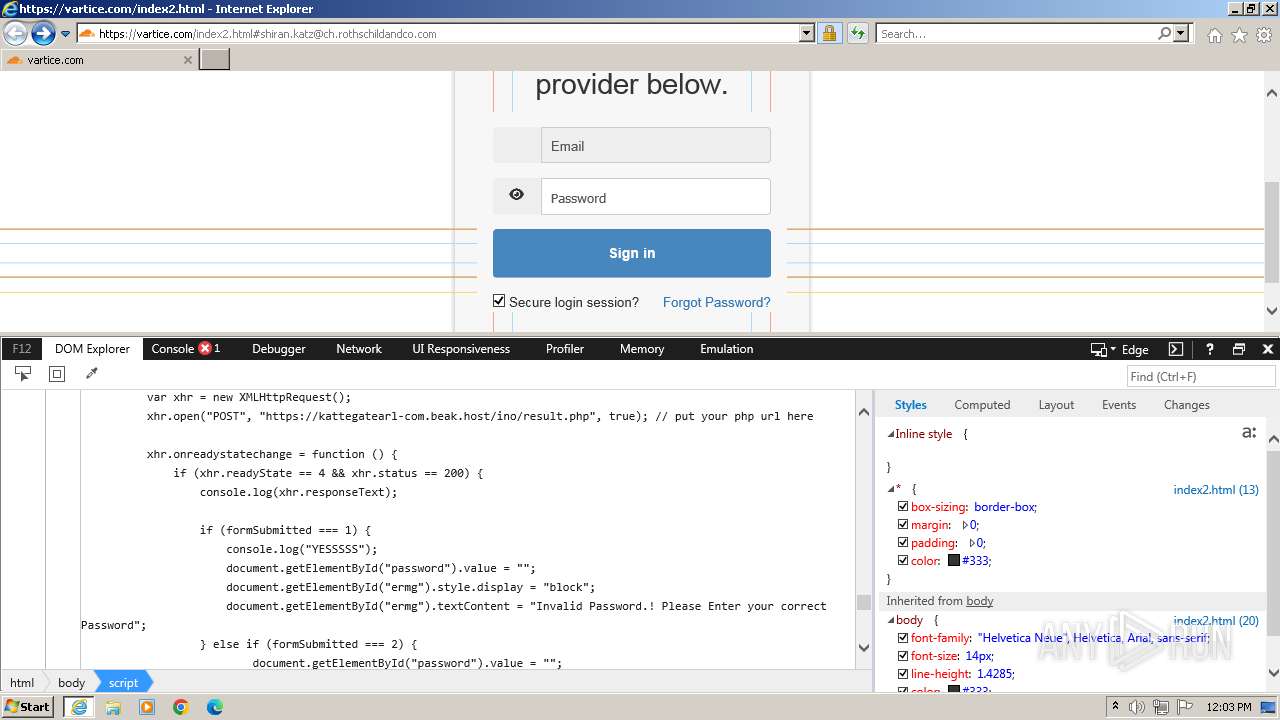Launch Chrome from the taskbar

pyautogui.click(x=181, y=707)
